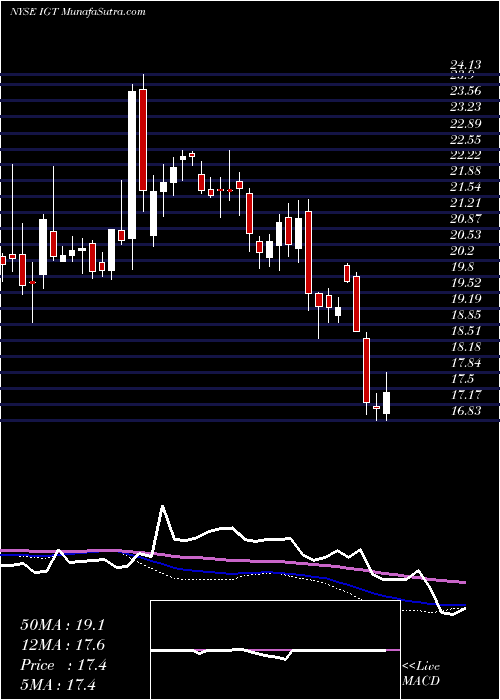This screenshot has height=700, width=500.
Task: Click the 17.5 price axis label
Action: tap(462, 379)
